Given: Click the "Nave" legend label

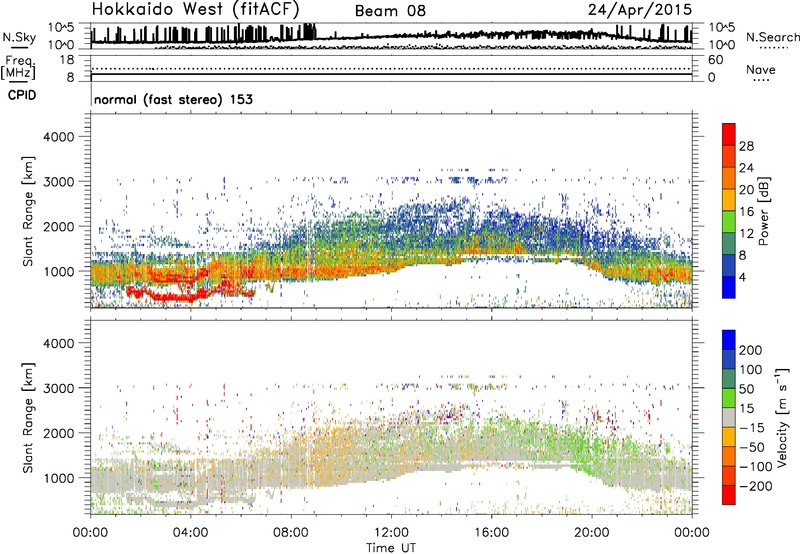Looking at the screenshot, I should 761,70.
